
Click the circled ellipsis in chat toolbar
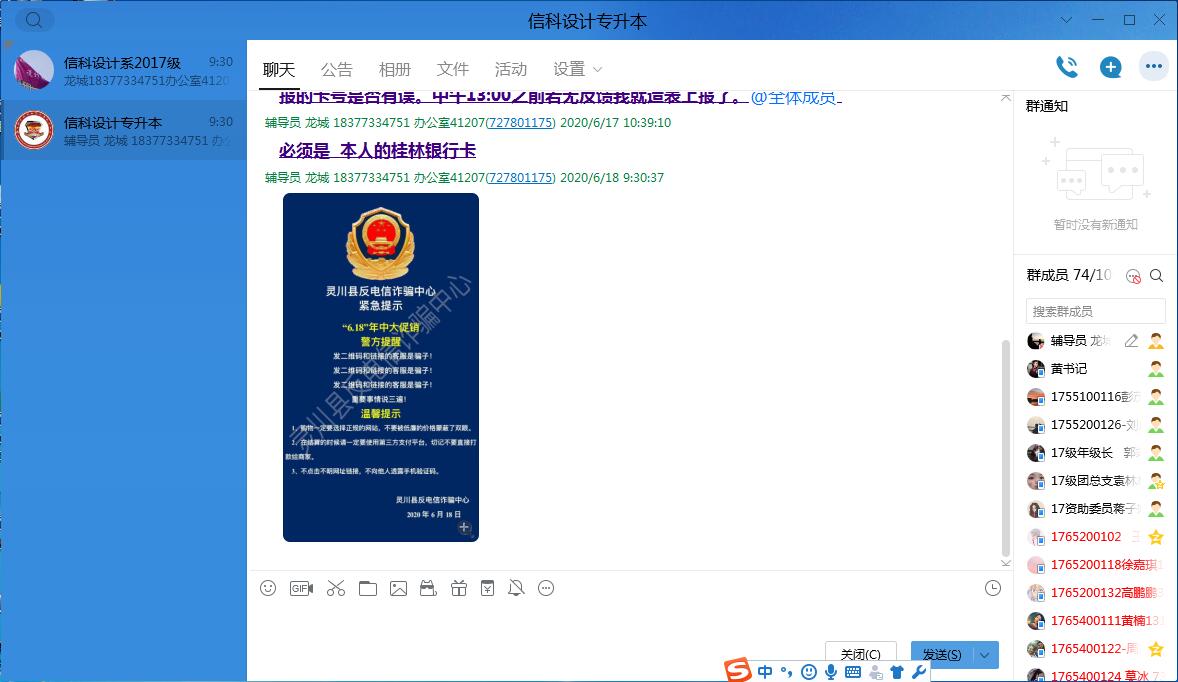pos(546,588)
